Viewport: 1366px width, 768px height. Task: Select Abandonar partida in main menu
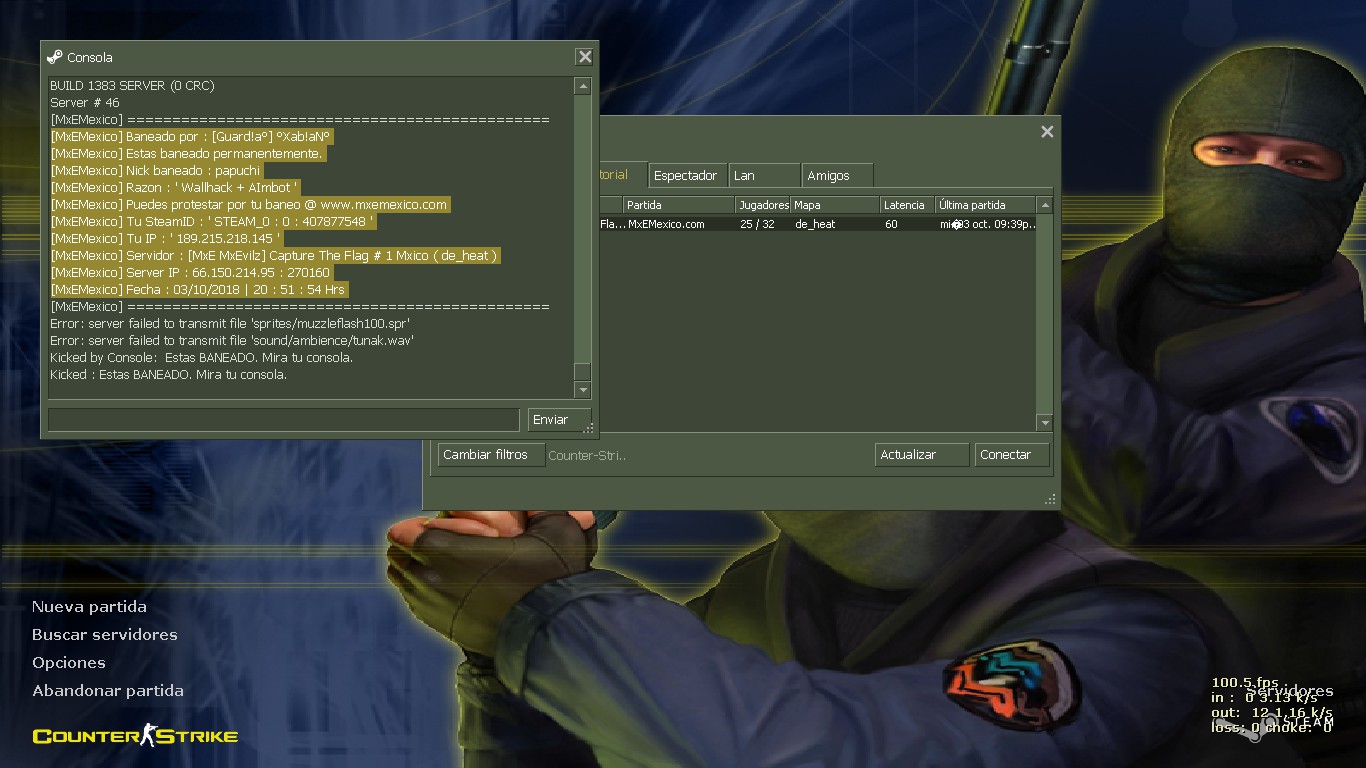[x=107, y=691]
